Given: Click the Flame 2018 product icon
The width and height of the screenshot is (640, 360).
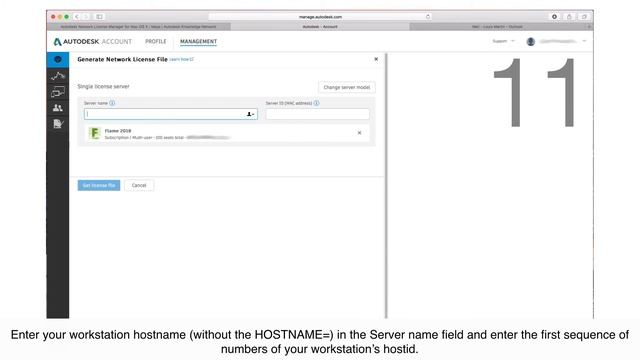Looking at the screenshot, I should click(x=94, y=133).
